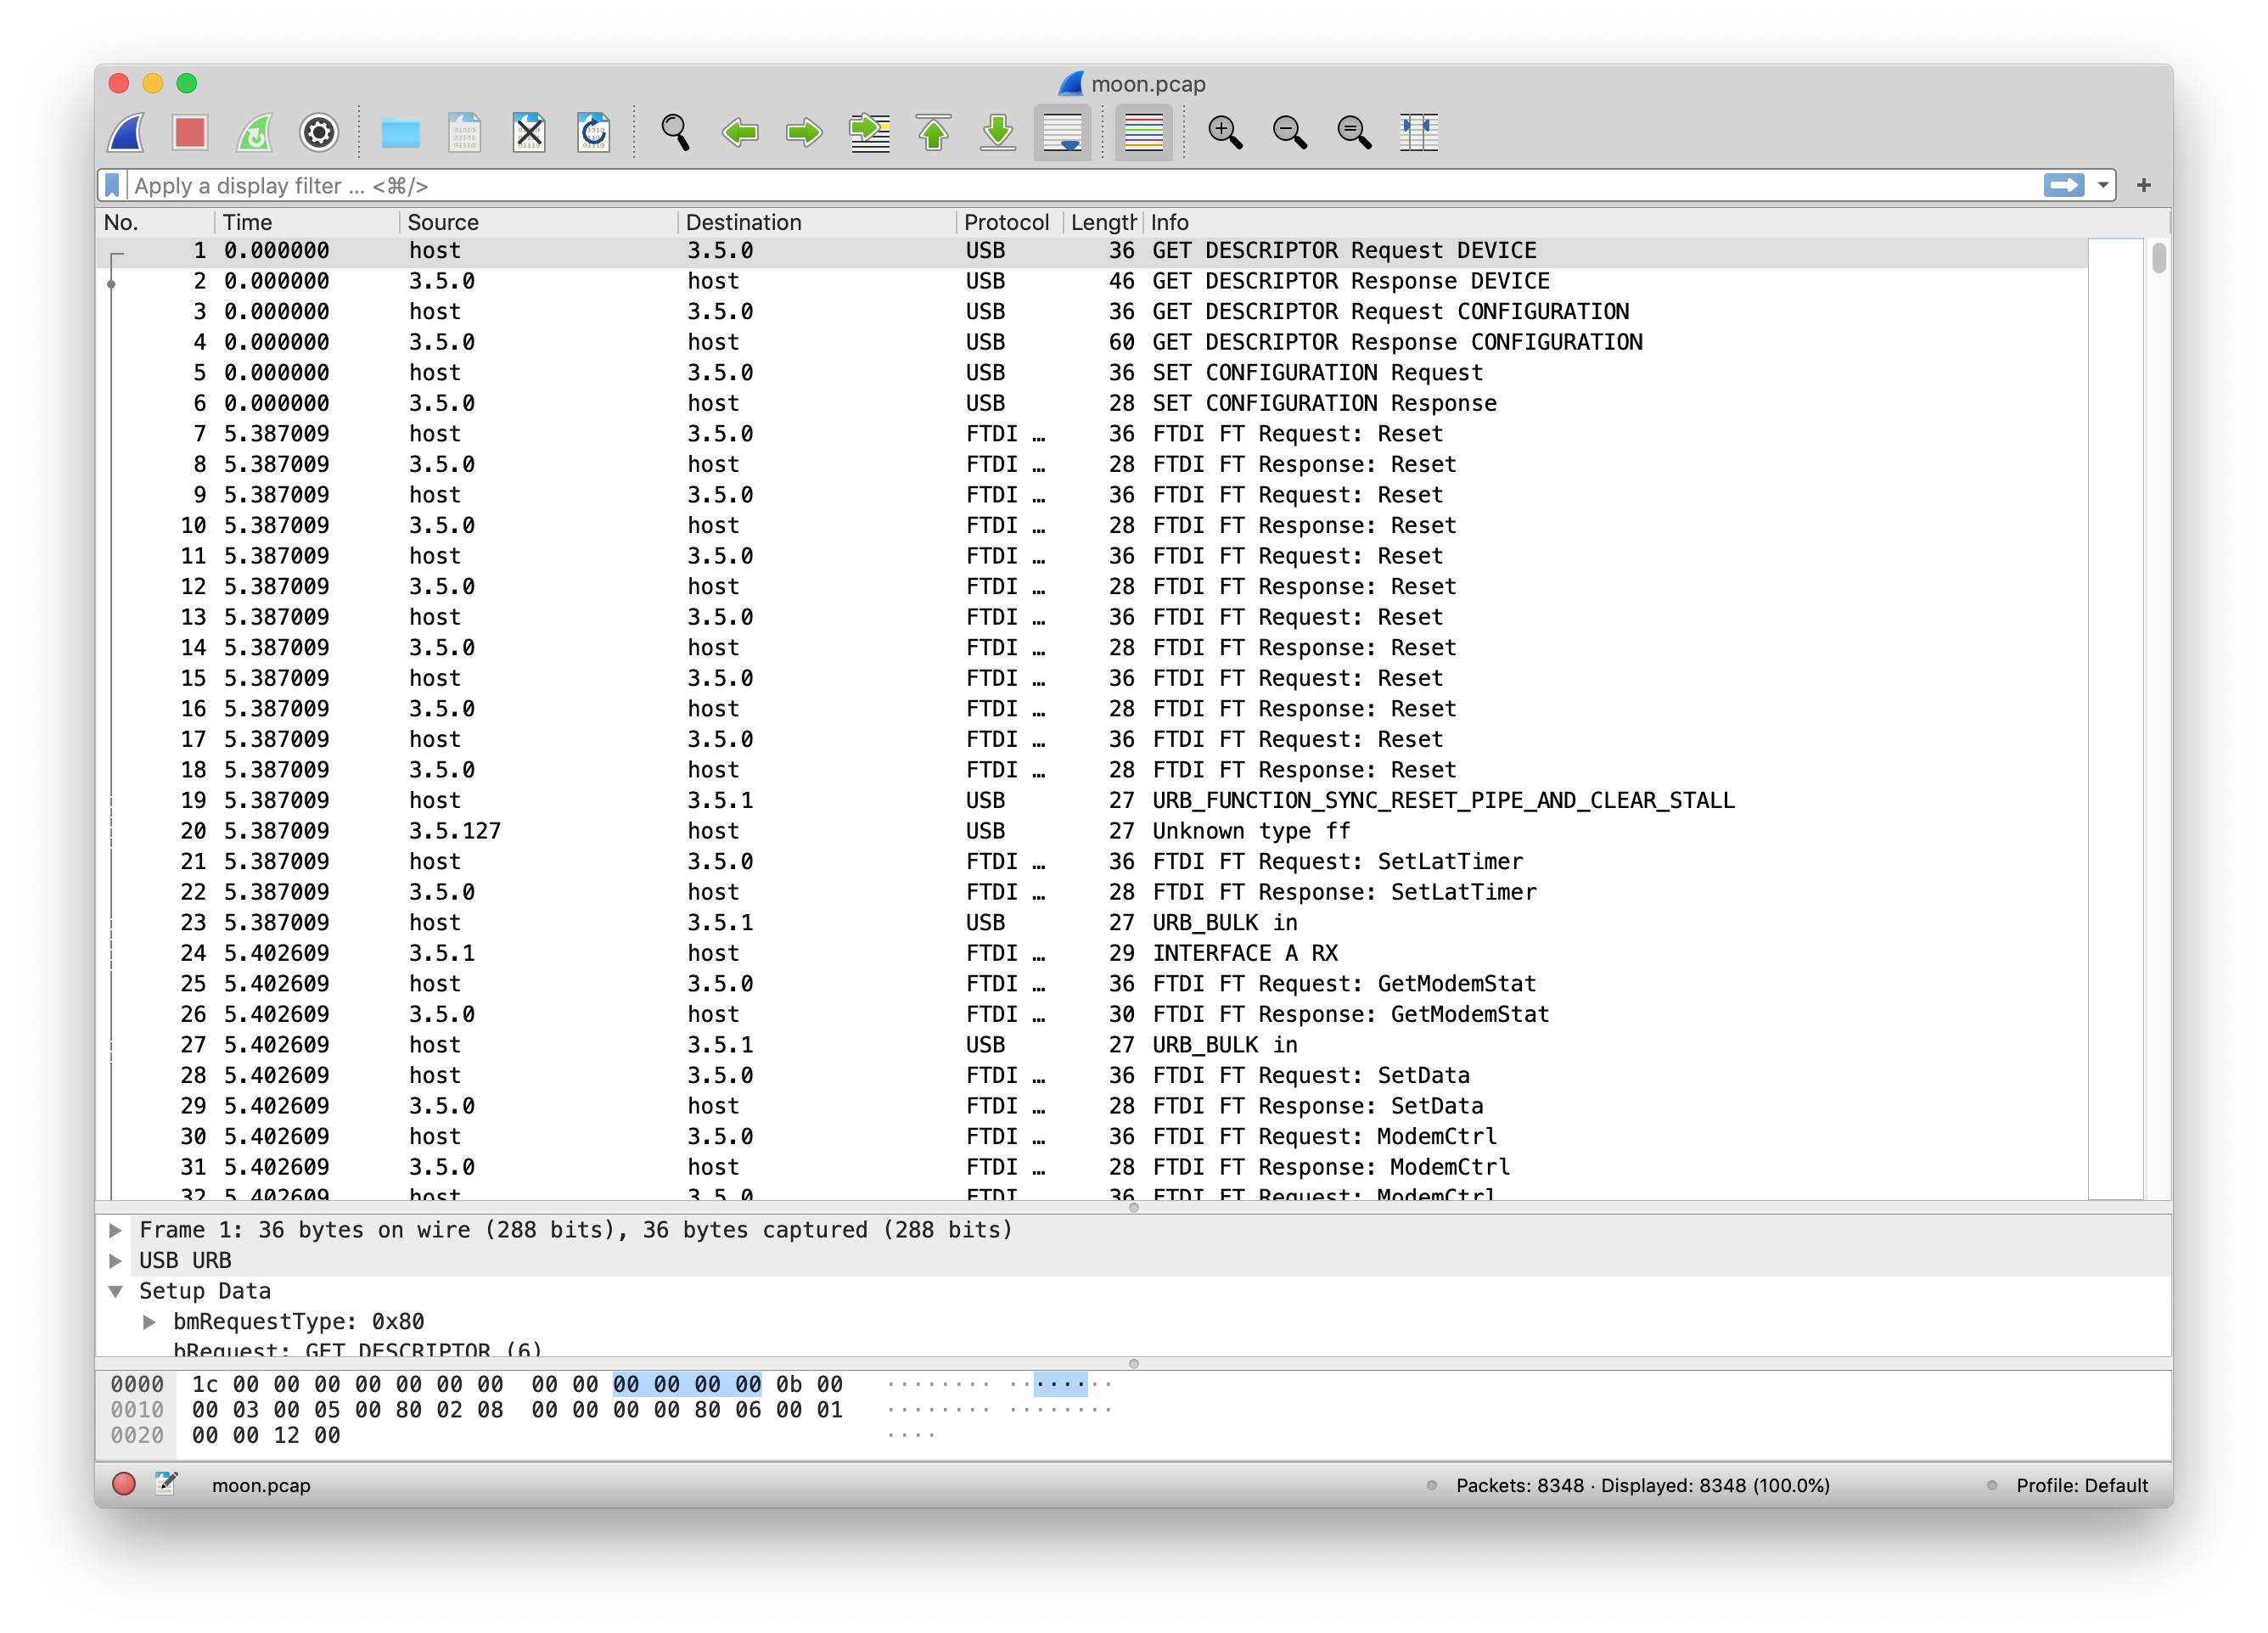Click the expert information red circle
The width and height of the screenshot is (2268, 1633).
pyautogui.click(x=124, y=1484)
